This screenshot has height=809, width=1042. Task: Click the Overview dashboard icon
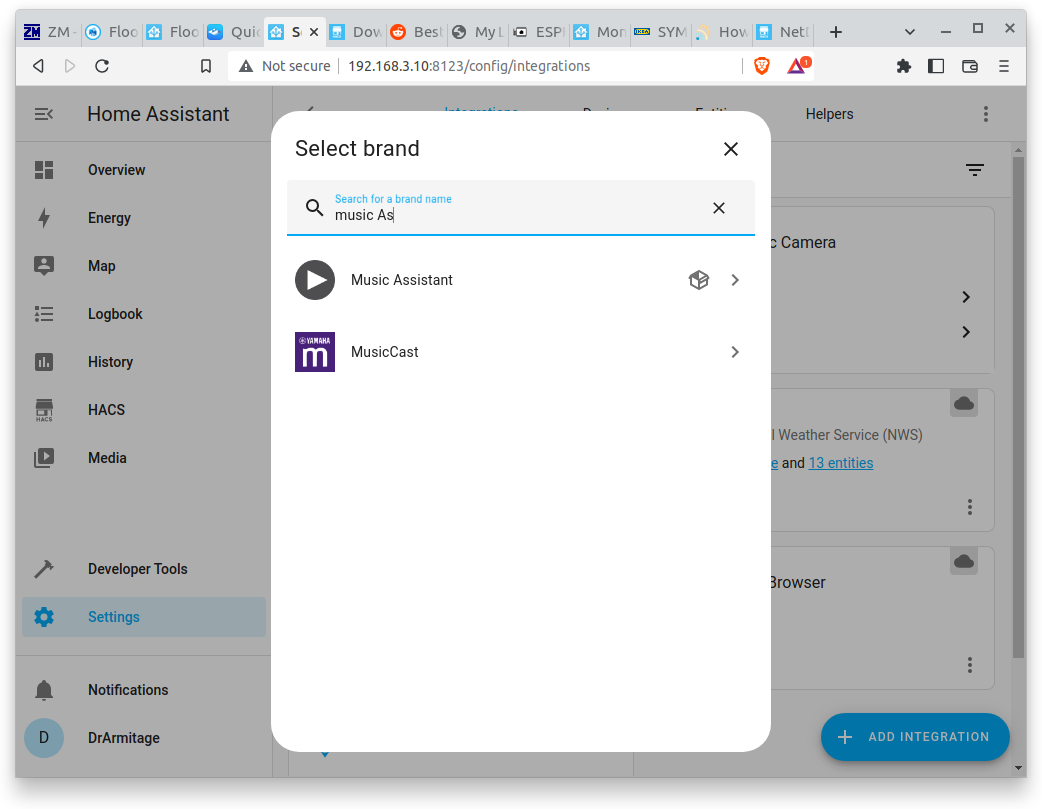44,170
